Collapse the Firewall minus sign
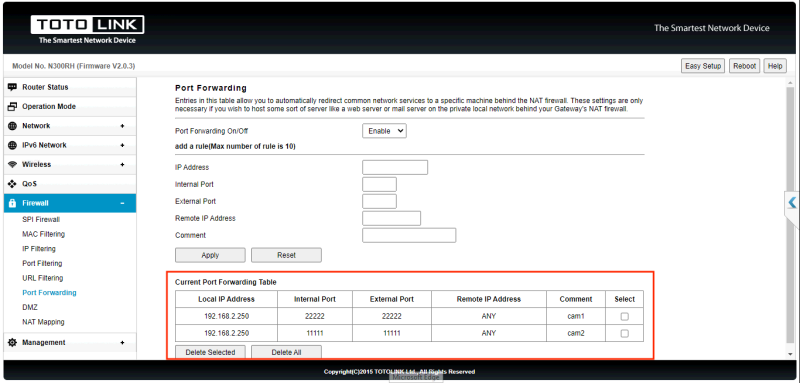 click(x=122, y=203)
